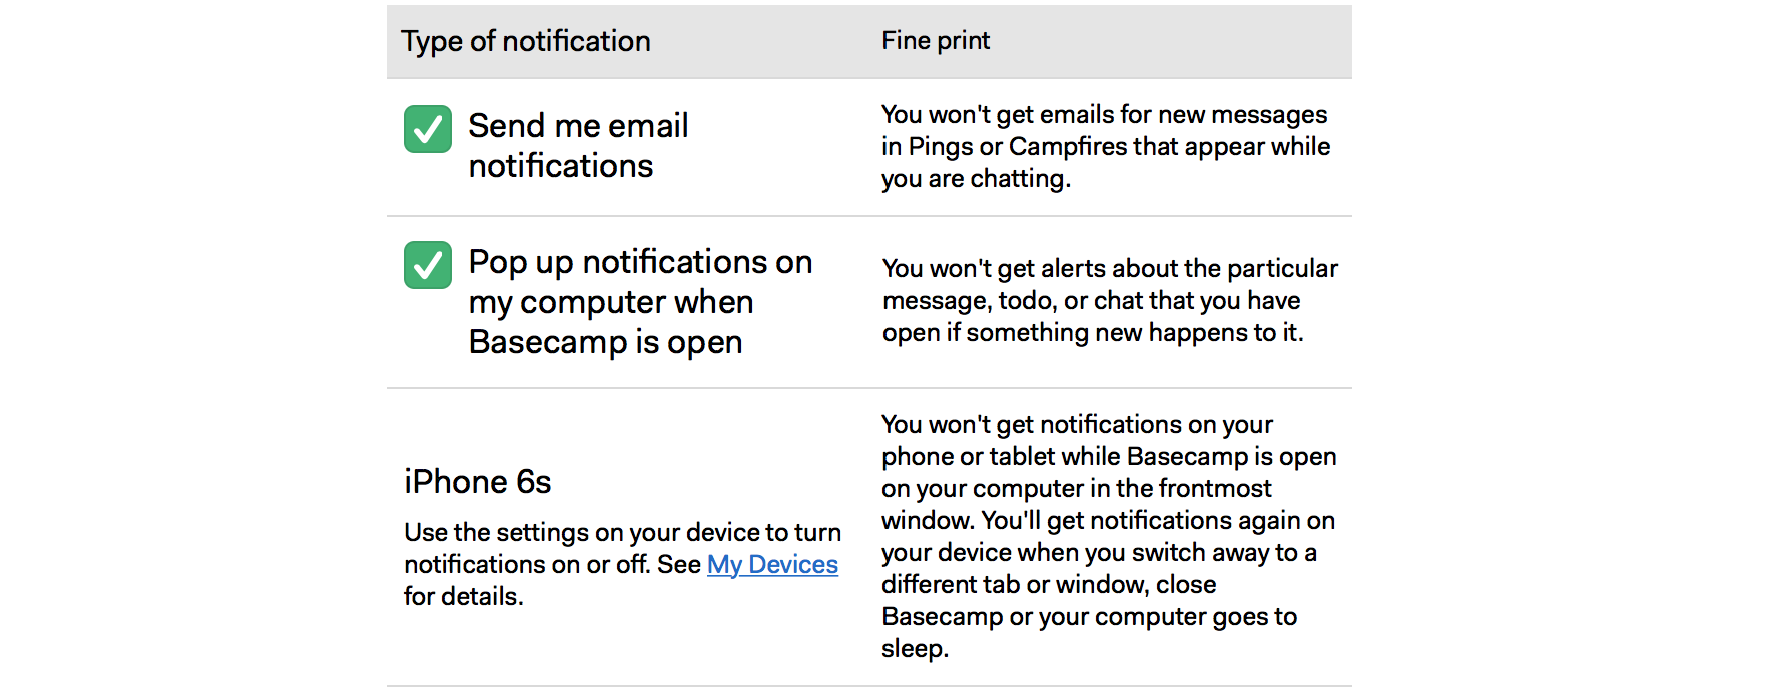The height and width of the screenshot is (694, 1770).
Task: Uncheck the Send me email notifications checkbox
Action: [x=428, y=129]
